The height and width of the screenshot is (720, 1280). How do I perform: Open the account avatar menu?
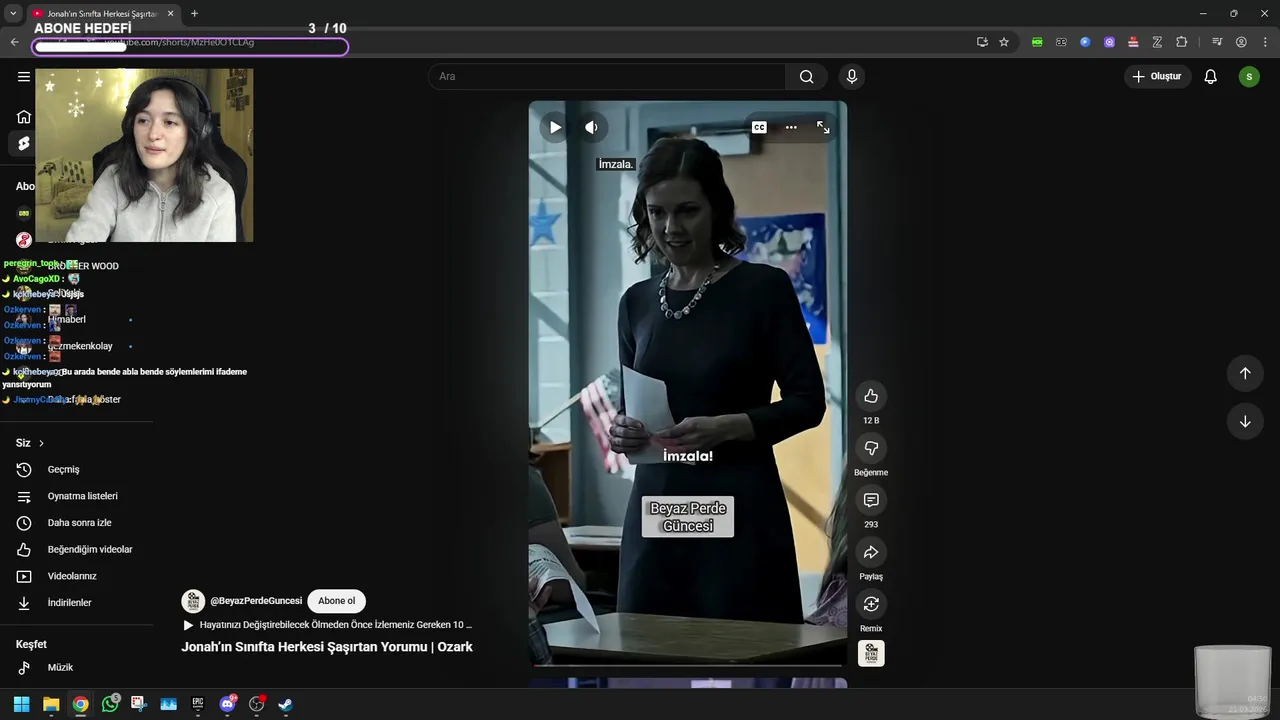pyautogui.click(x=1249, y=76)
